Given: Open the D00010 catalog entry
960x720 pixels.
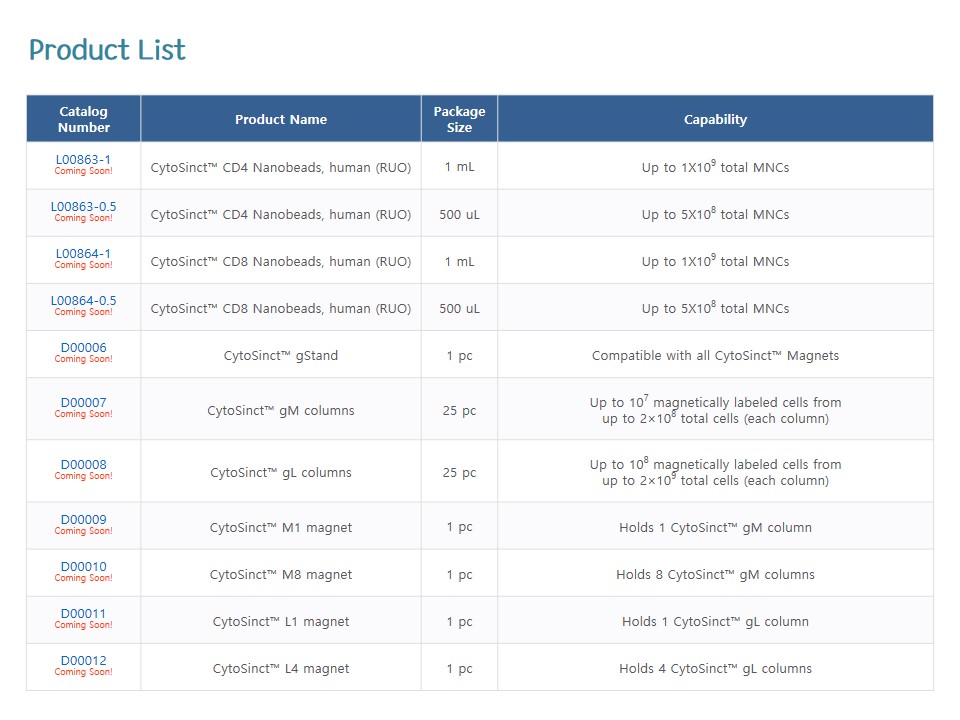Looking at the screenshot, I should coord(83,567).
